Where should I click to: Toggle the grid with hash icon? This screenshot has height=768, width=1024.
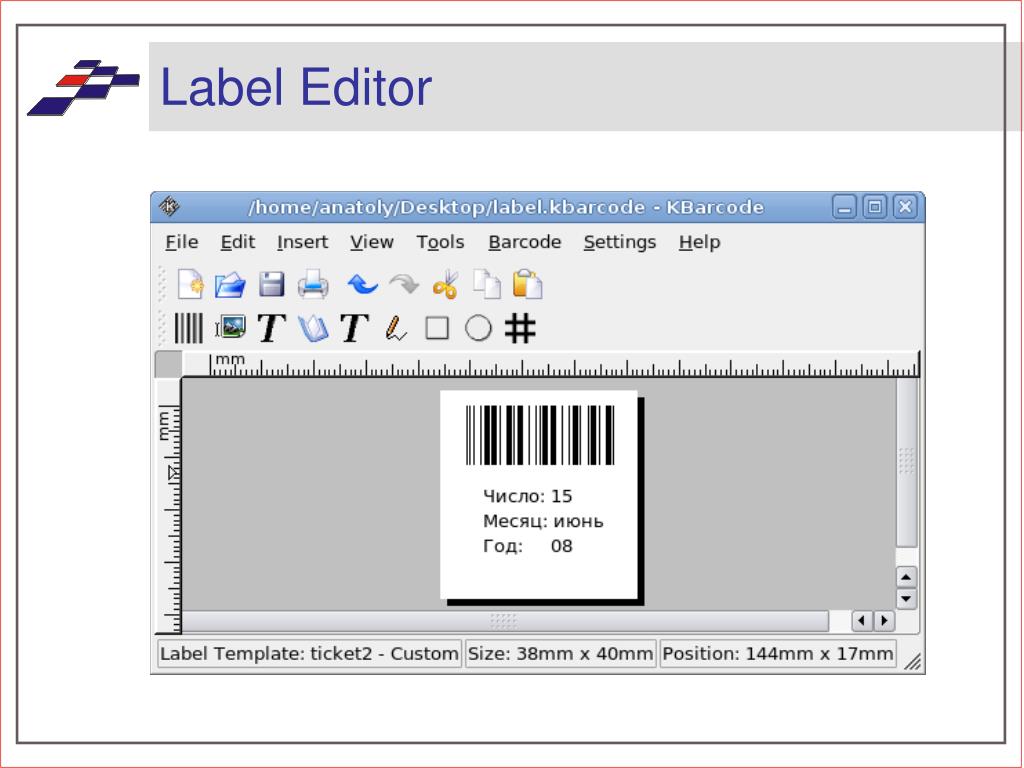coord(520,328)
